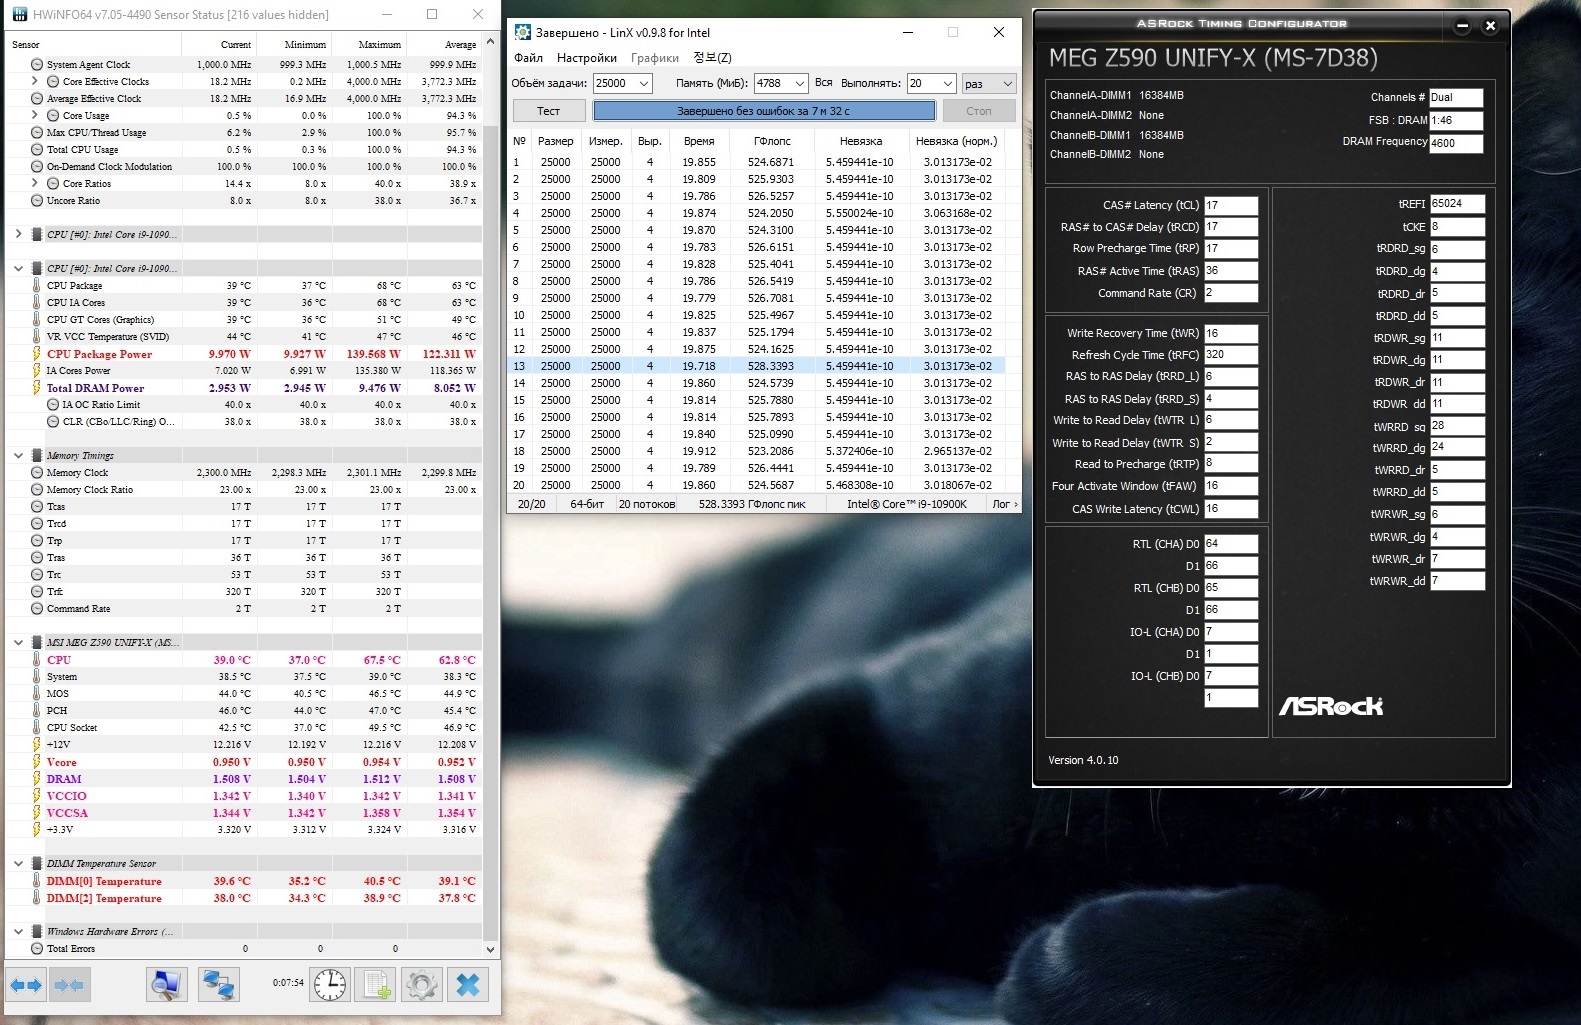Collapse the MSI MEG Z390 UNIFY-X group
Viewport: 1581px width, 1025px height.
coord(18,643)
